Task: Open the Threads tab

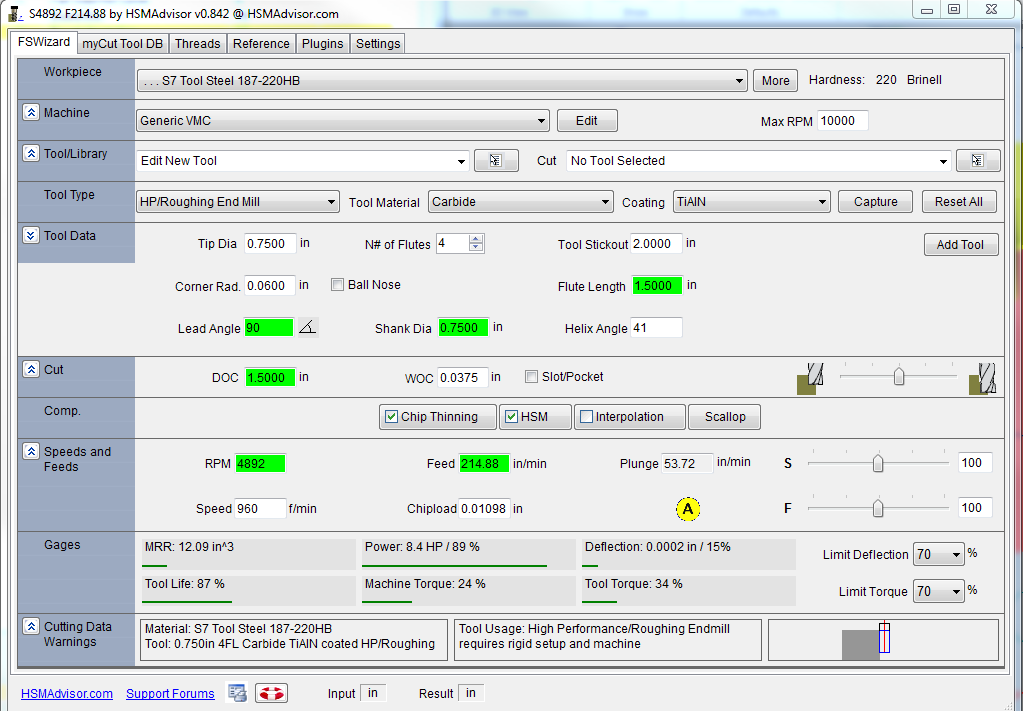Action: [x=197, y=44]
